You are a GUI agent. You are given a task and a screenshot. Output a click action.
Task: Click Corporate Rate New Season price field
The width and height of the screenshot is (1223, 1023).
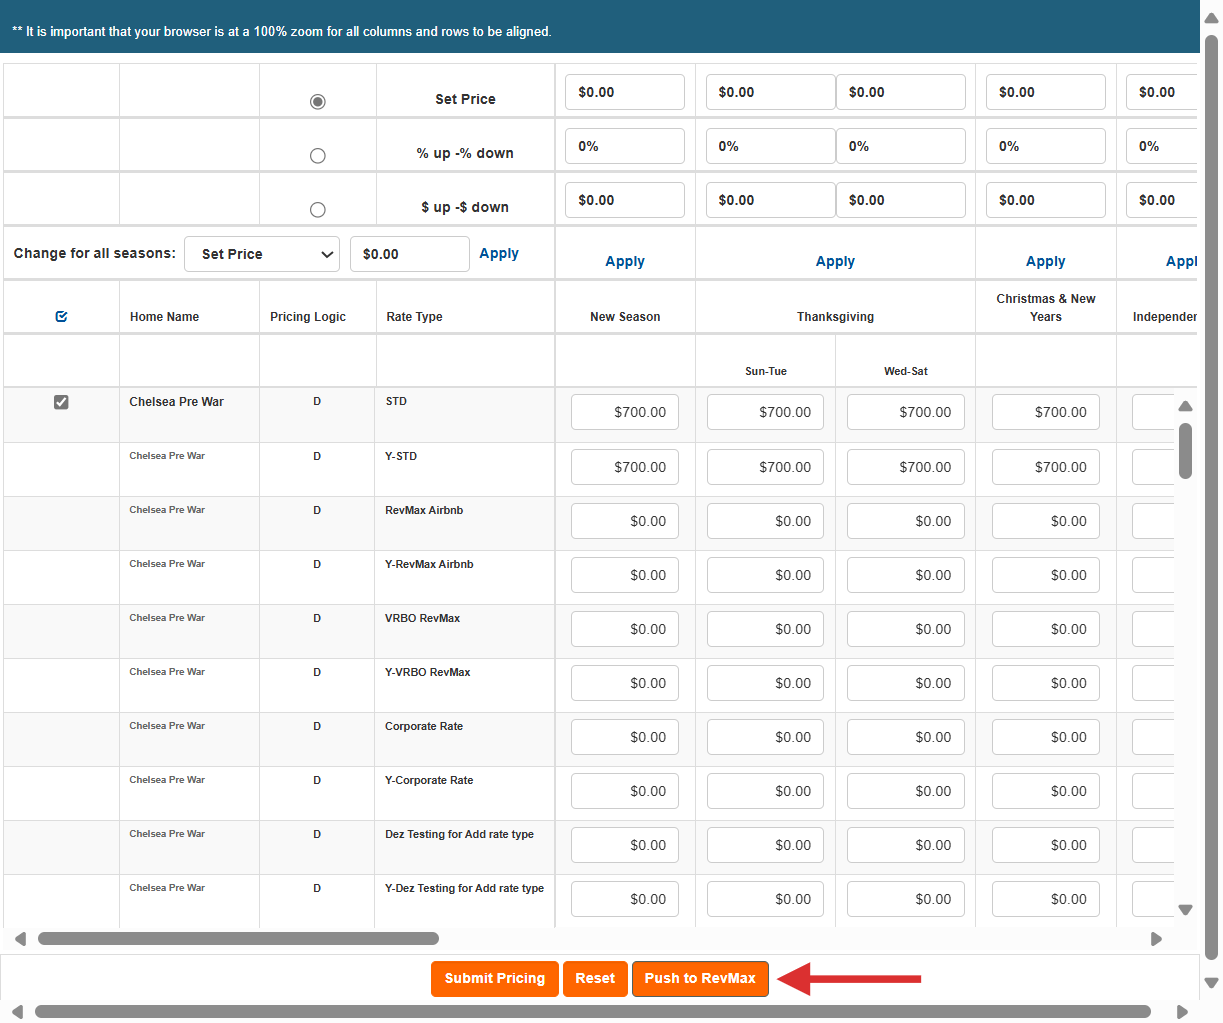625,737
